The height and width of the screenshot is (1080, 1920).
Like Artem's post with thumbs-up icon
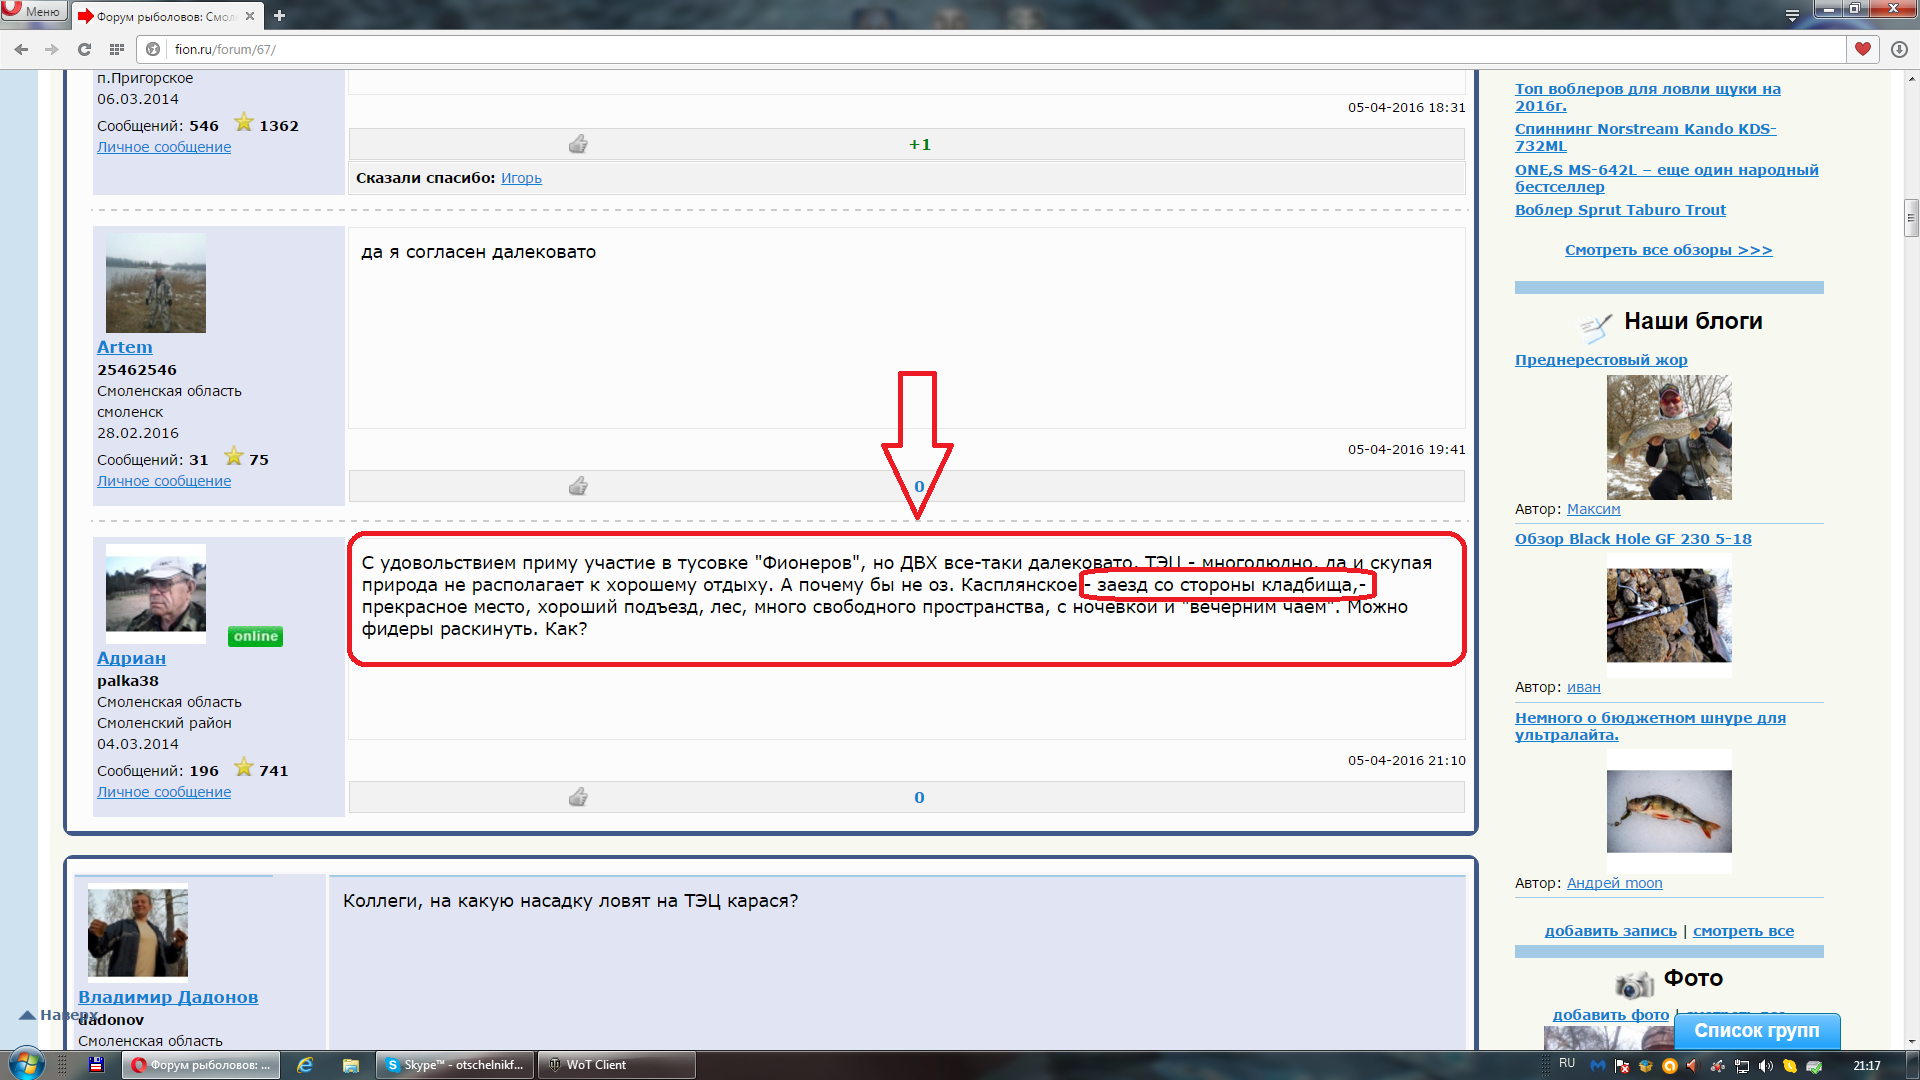point(578,486)
